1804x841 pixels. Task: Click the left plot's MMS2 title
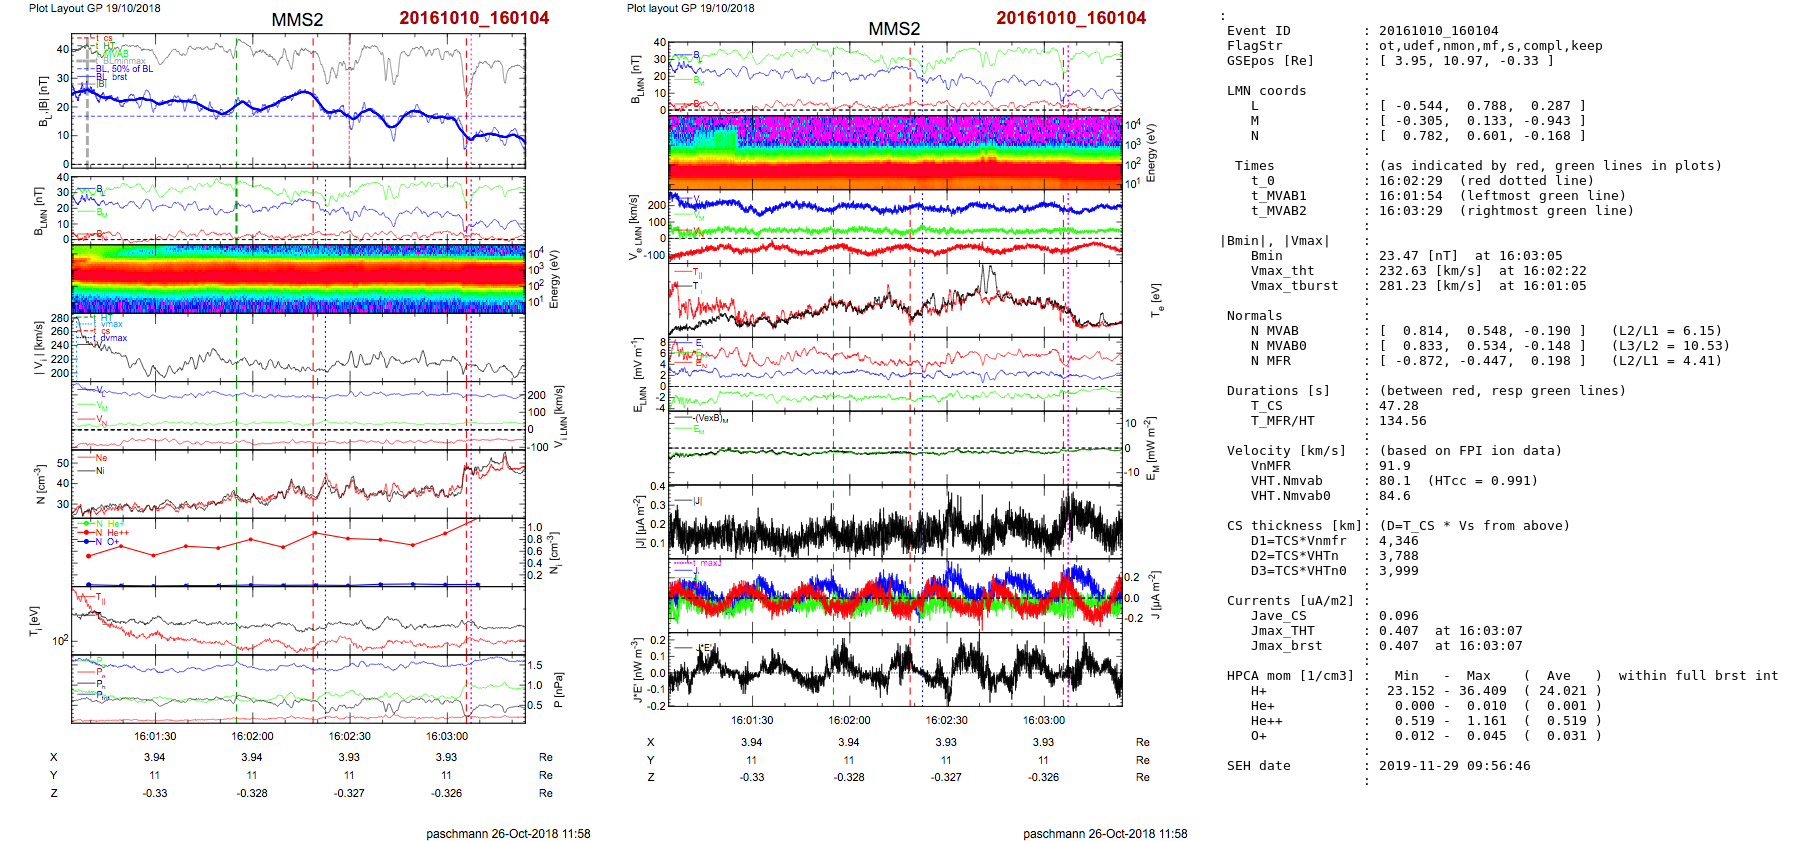click(297, 20)
